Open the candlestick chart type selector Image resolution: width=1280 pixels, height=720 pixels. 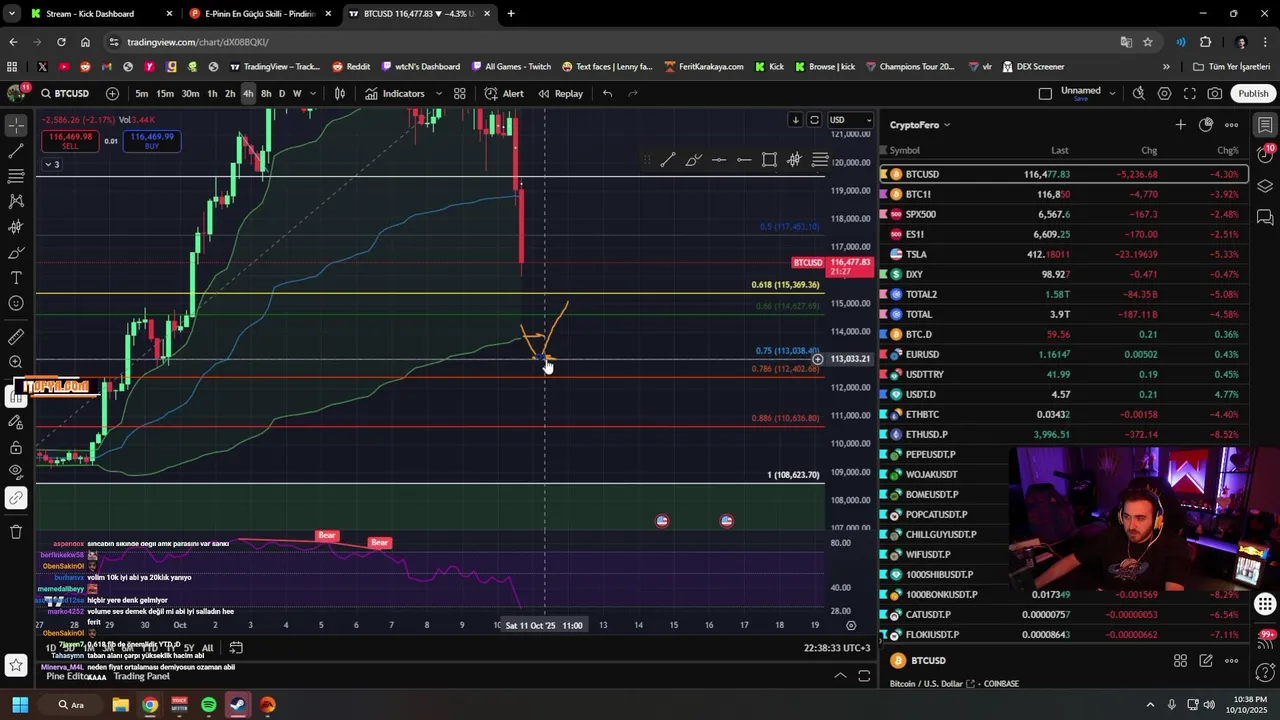[x=340, y=93]
